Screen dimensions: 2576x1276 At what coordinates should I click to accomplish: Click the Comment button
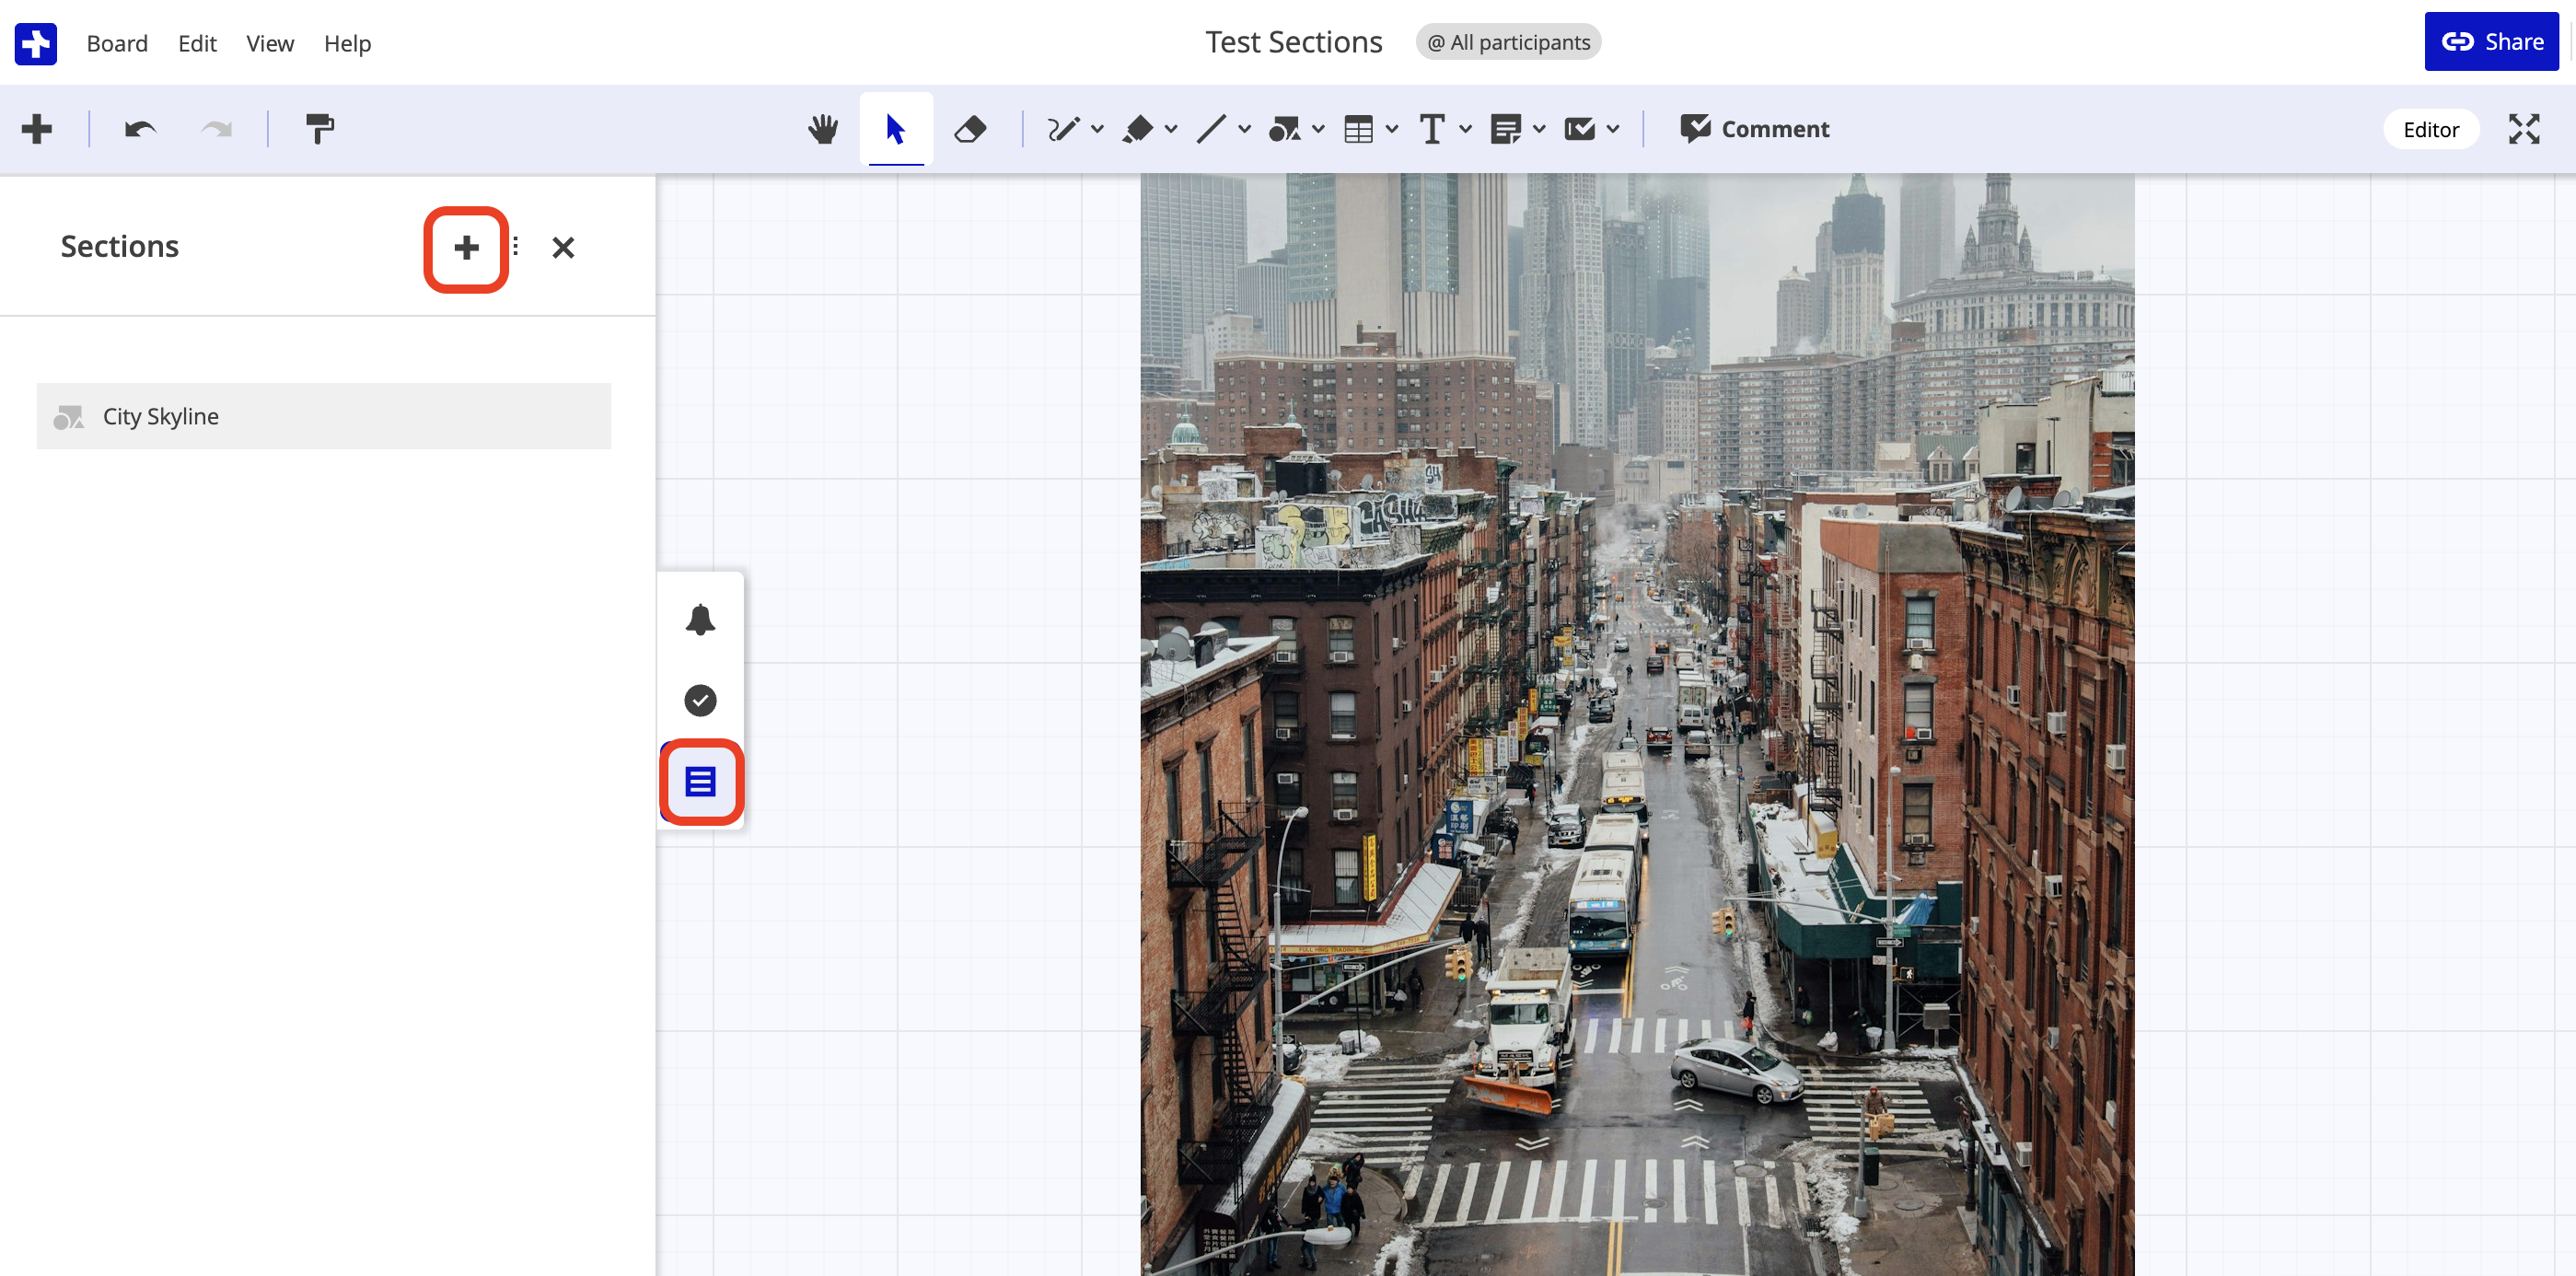point(1755,129)
